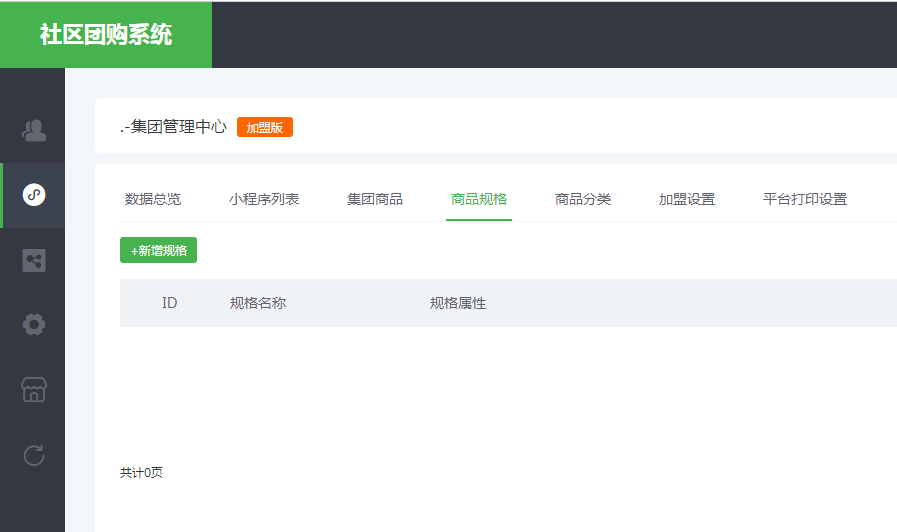Open the user profile sidebar icon

tap(34, 130)
